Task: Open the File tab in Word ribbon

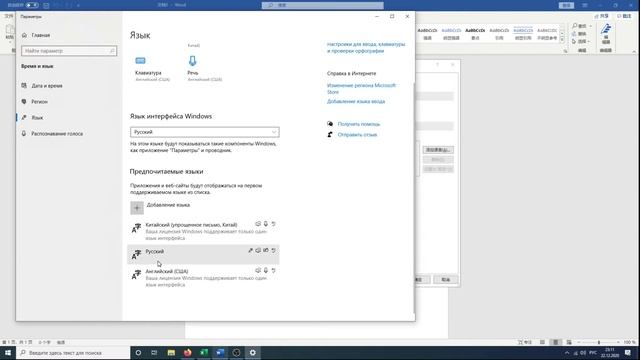Action: pos(9,16)
